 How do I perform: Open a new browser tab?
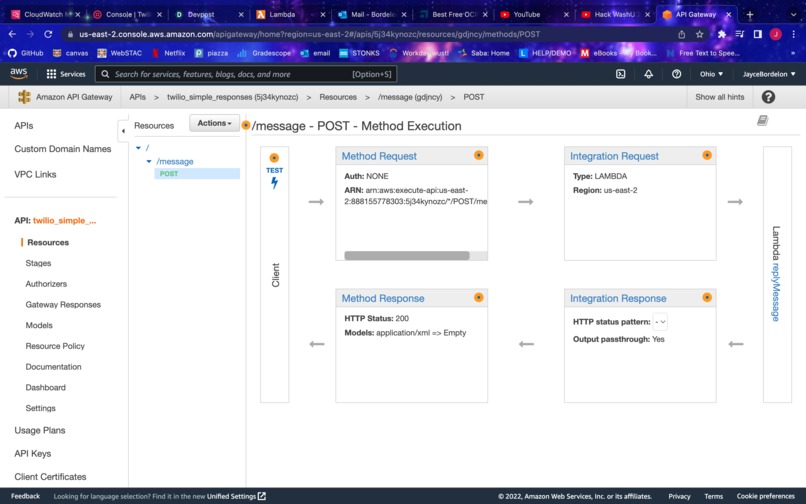(749, 14)
